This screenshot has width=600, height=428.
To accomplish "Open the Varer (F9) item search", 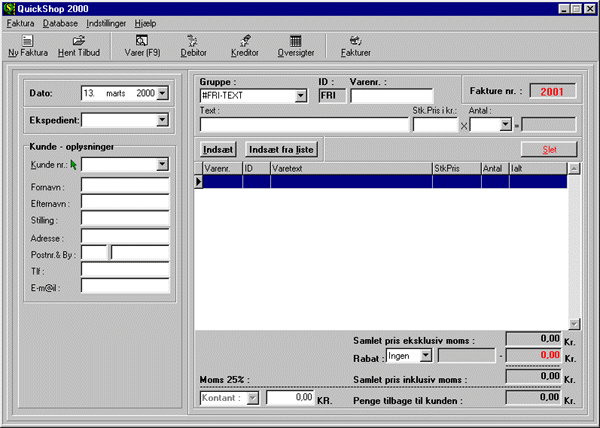I will (142, 46).
